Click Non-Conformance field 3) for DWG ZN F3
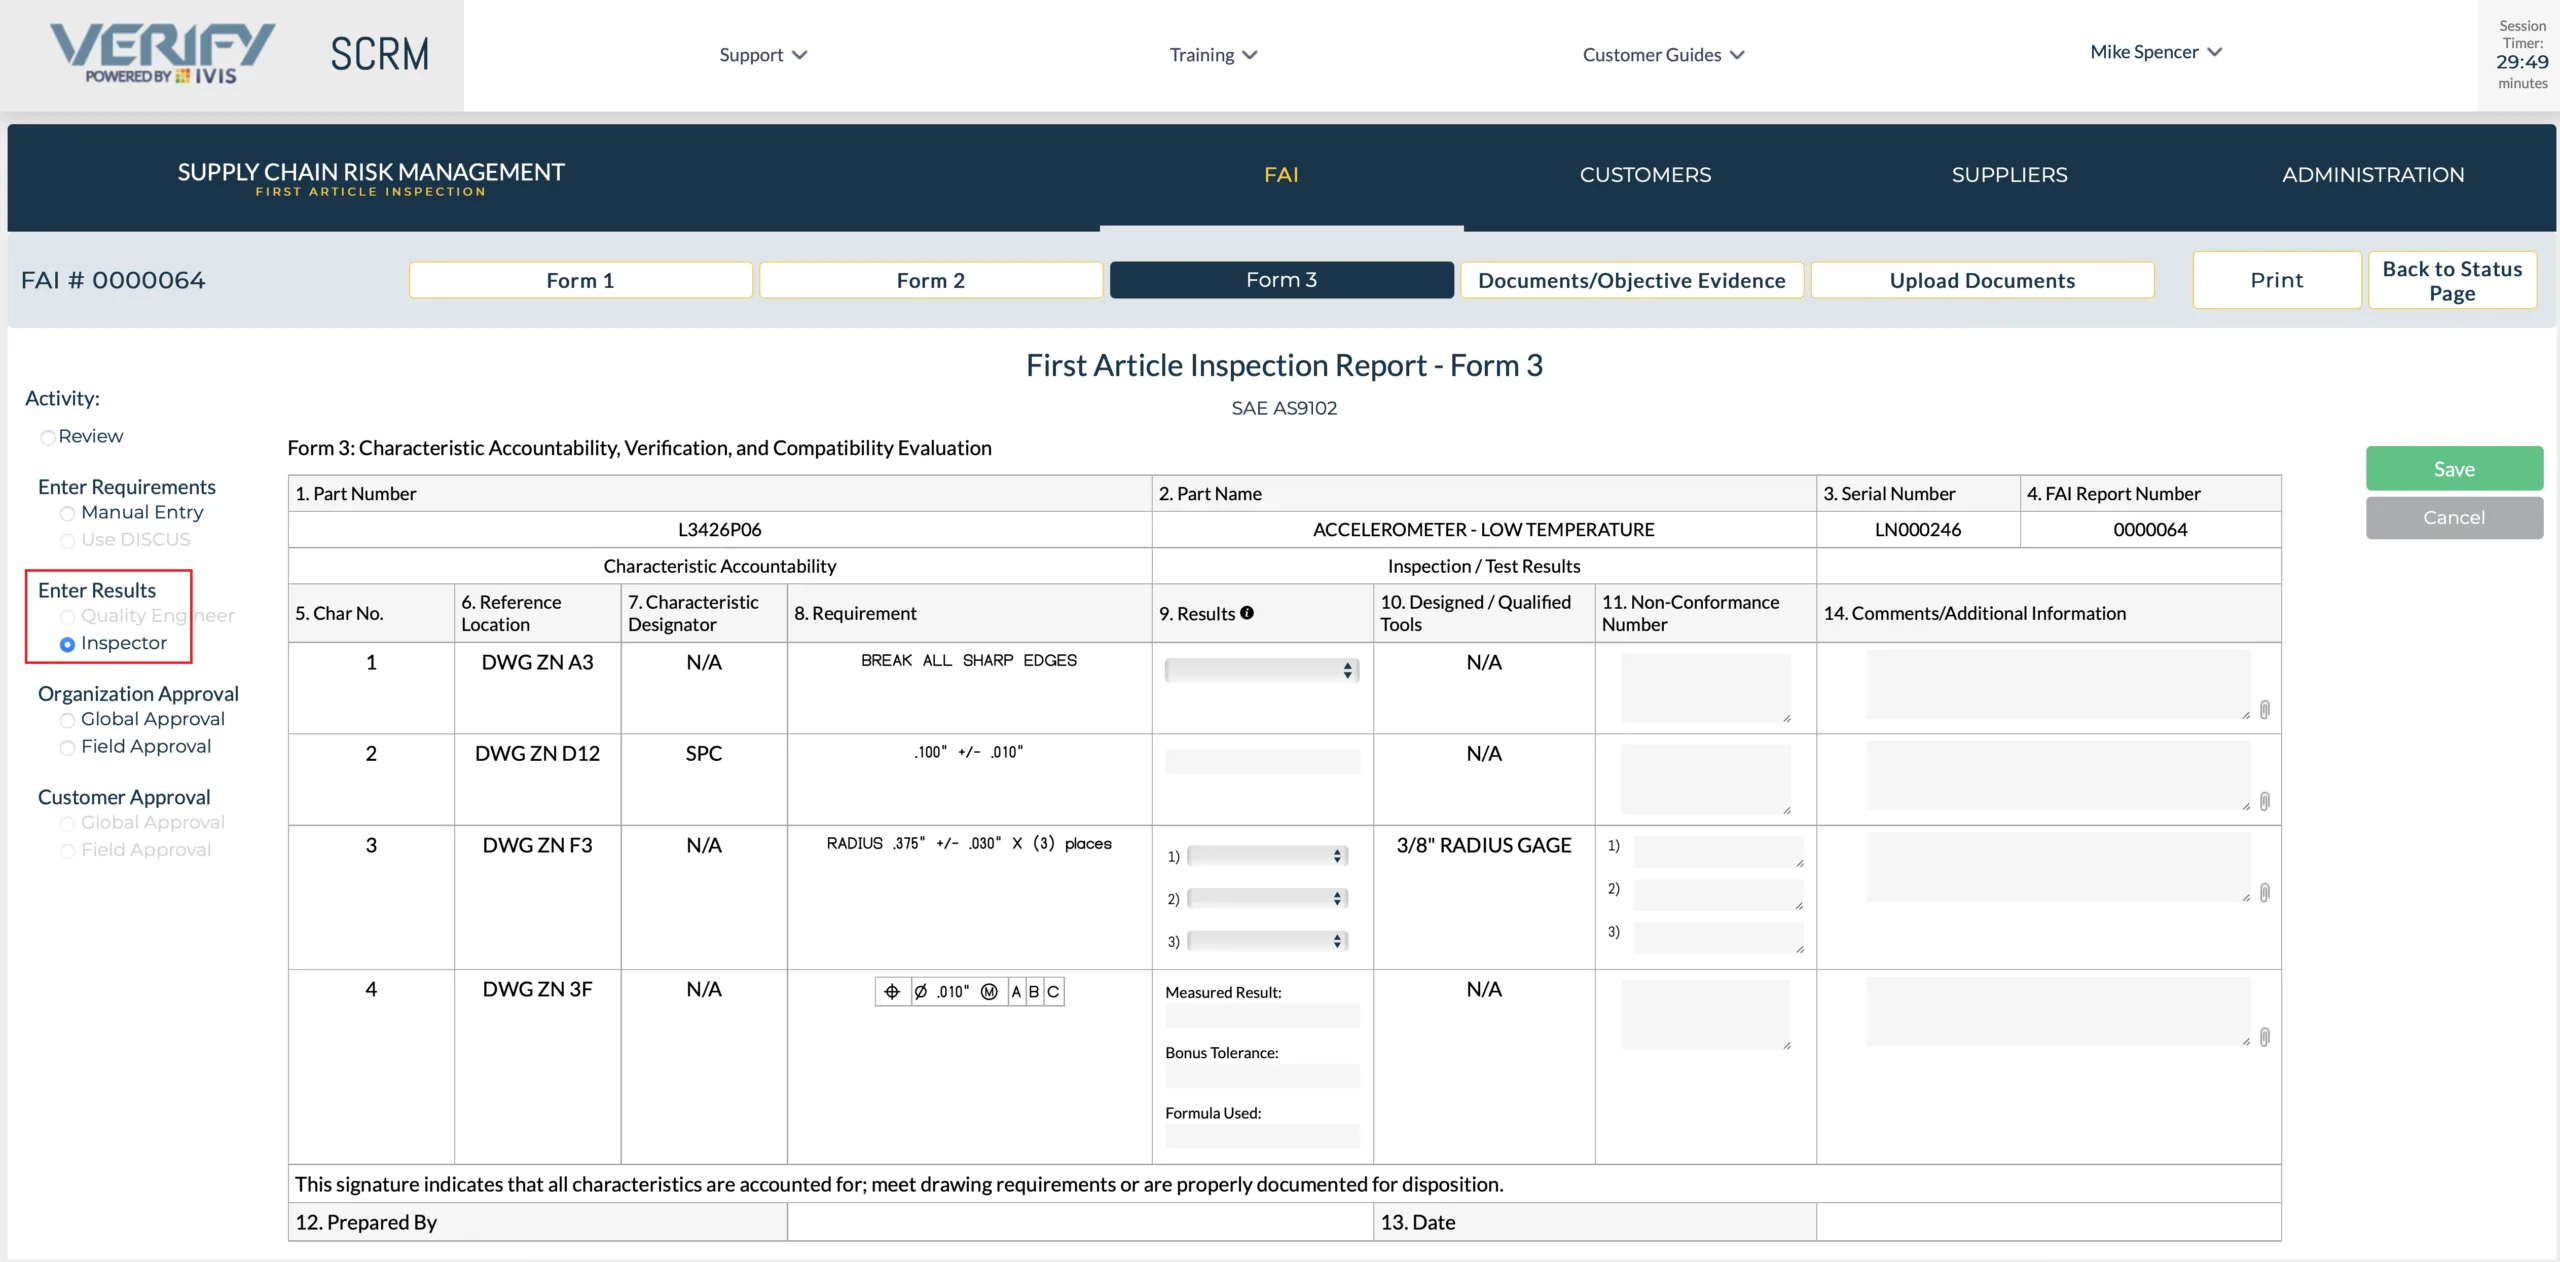Image resolution: width=2560 pixels, height=1262 pixels. tap(1718, 937)
